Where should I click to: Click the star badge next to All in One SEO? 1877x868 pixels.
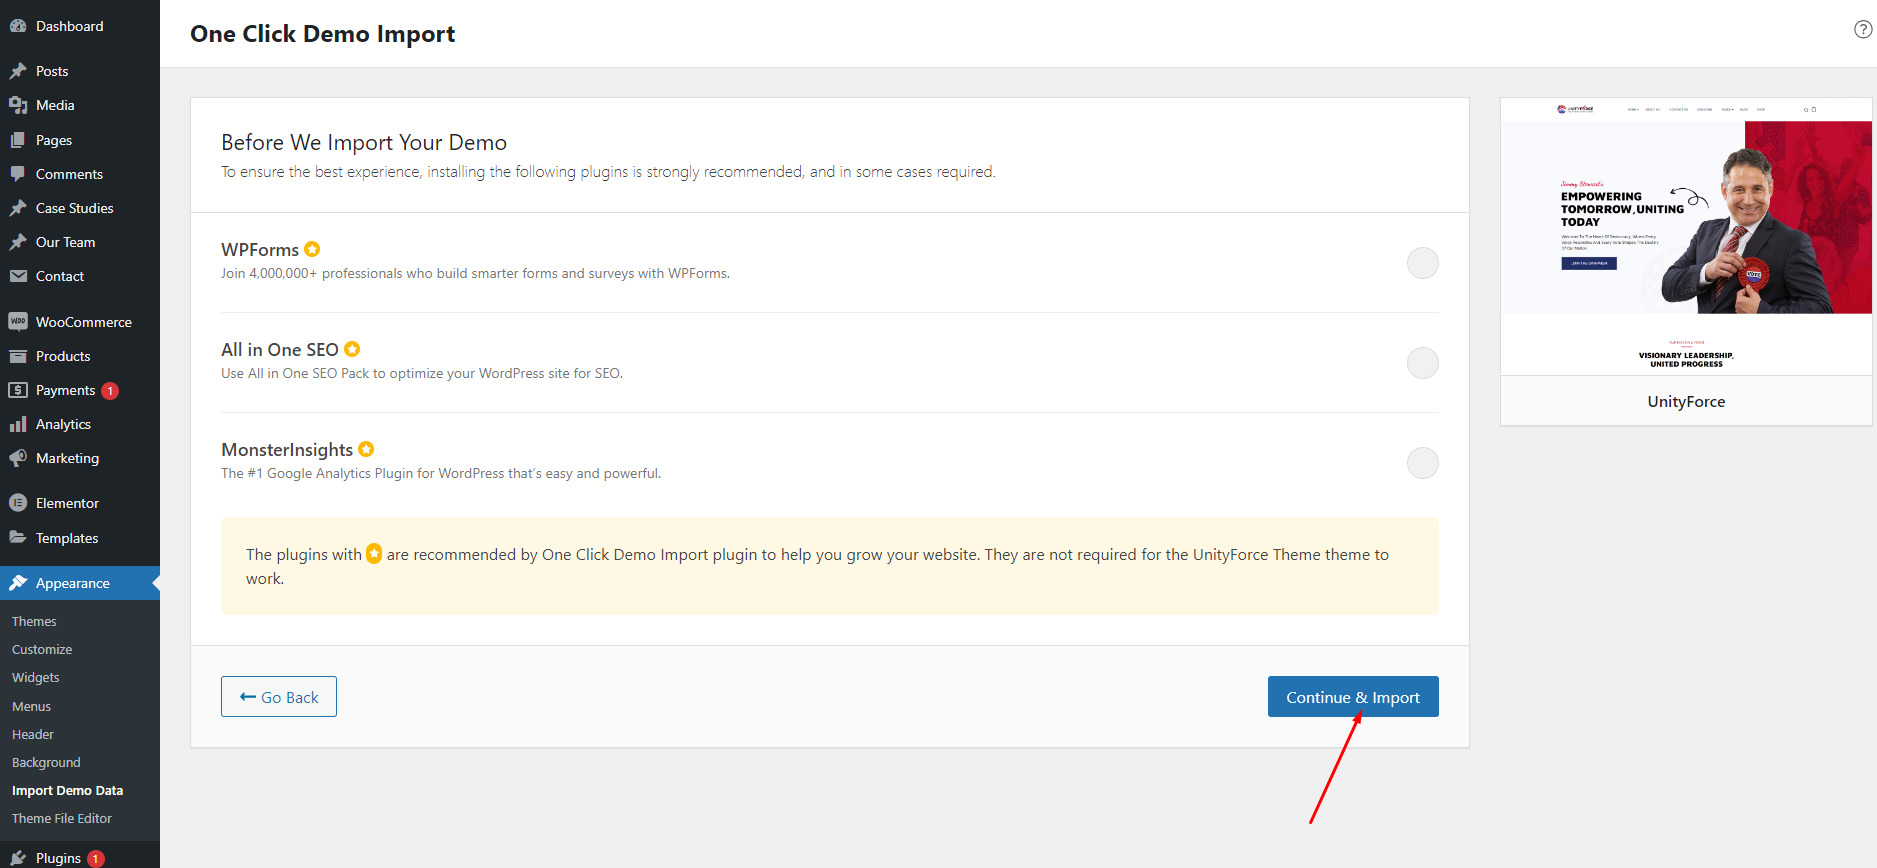click(x=352, y=349)
